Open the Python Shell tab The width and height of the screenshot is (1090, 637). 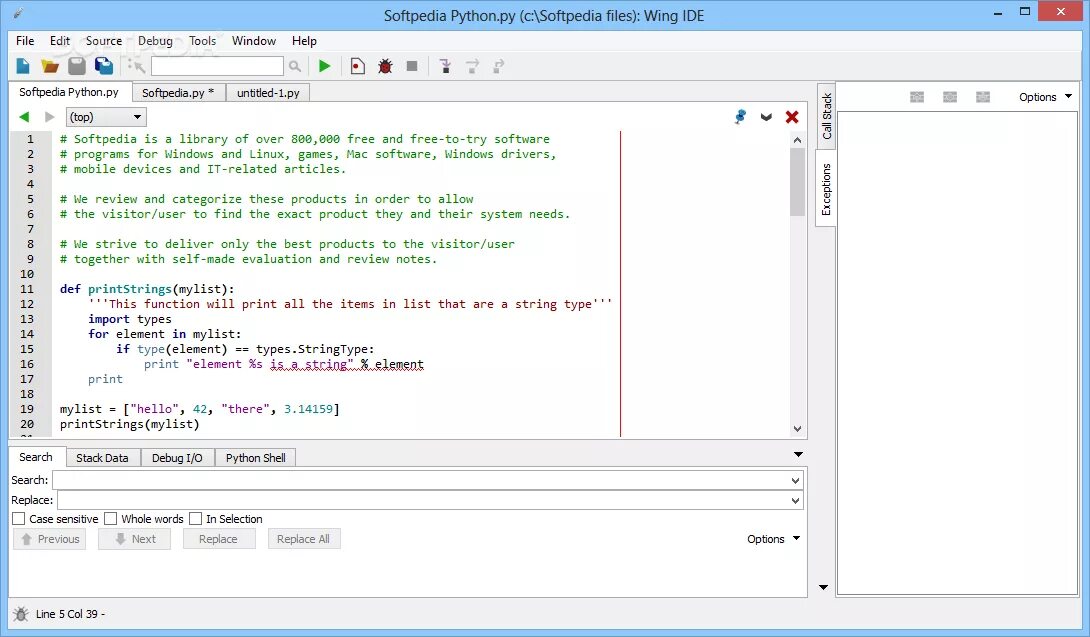pyautogui.click(x=255, y=458)
